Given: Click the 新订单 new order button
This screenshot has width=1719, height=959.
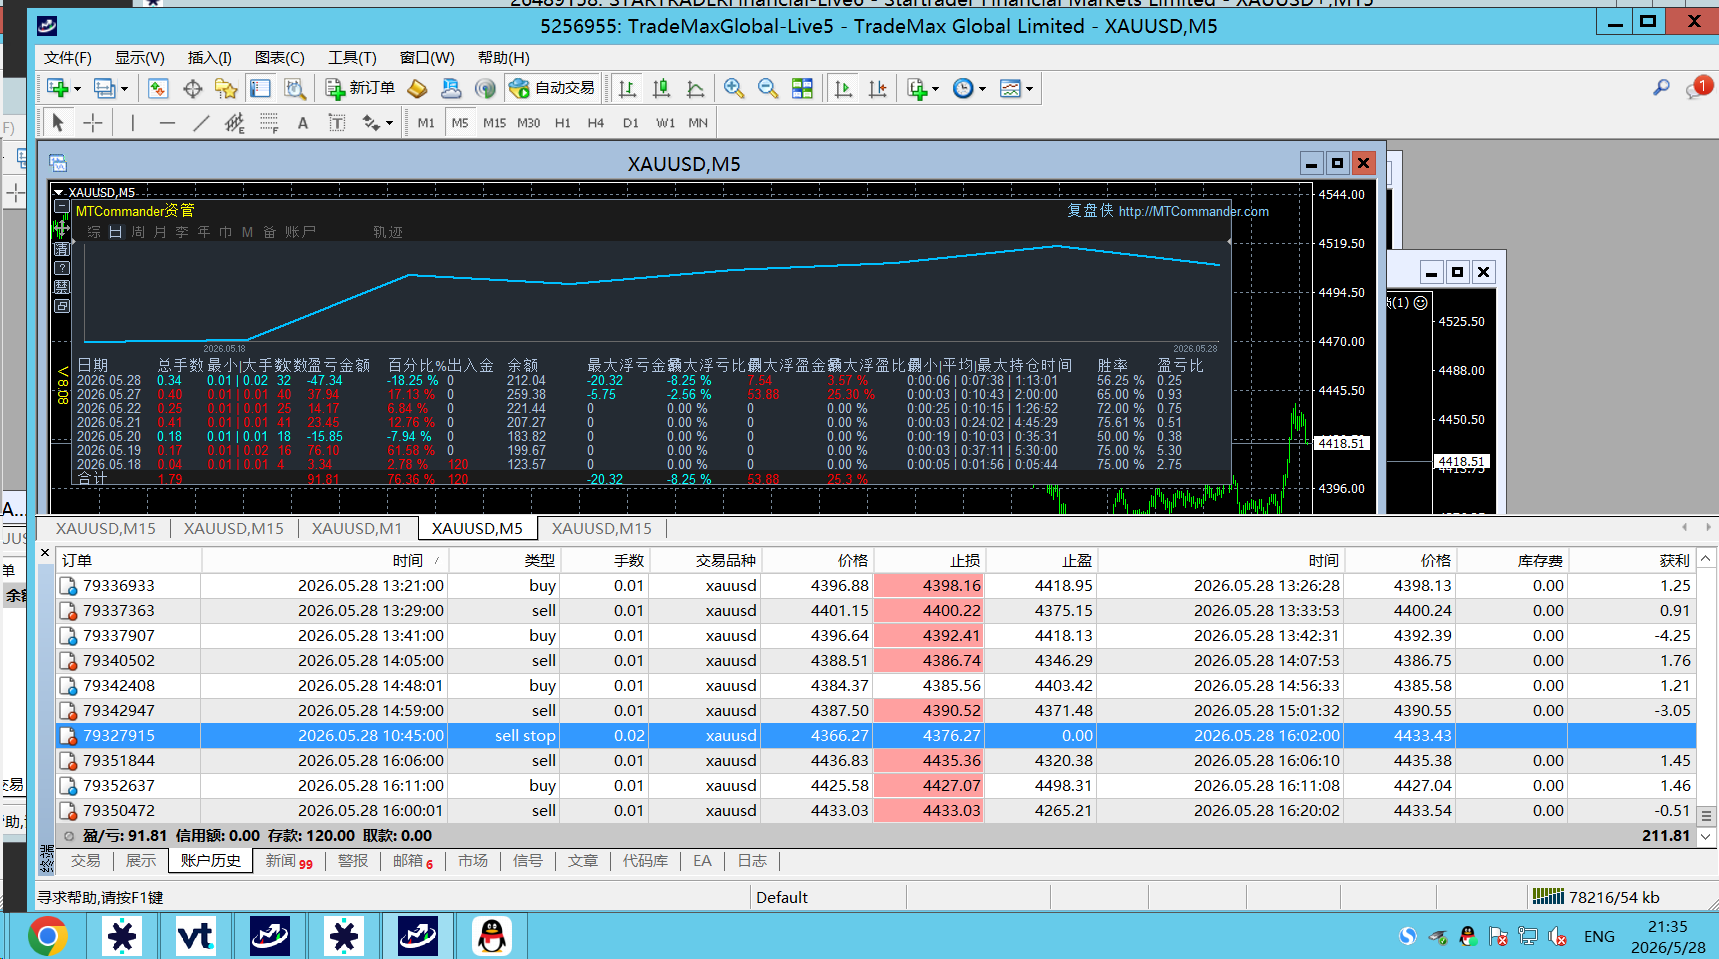Looking at the screenshot, I should (x=360, y=88).
